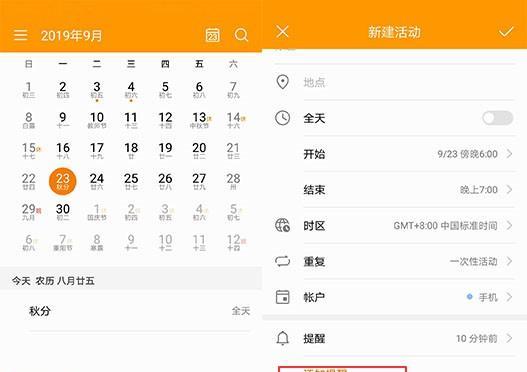Select October 7 重阳节 date
Image resolution: width=527 pixels, height=372 pixels.
tap(63, 242)
